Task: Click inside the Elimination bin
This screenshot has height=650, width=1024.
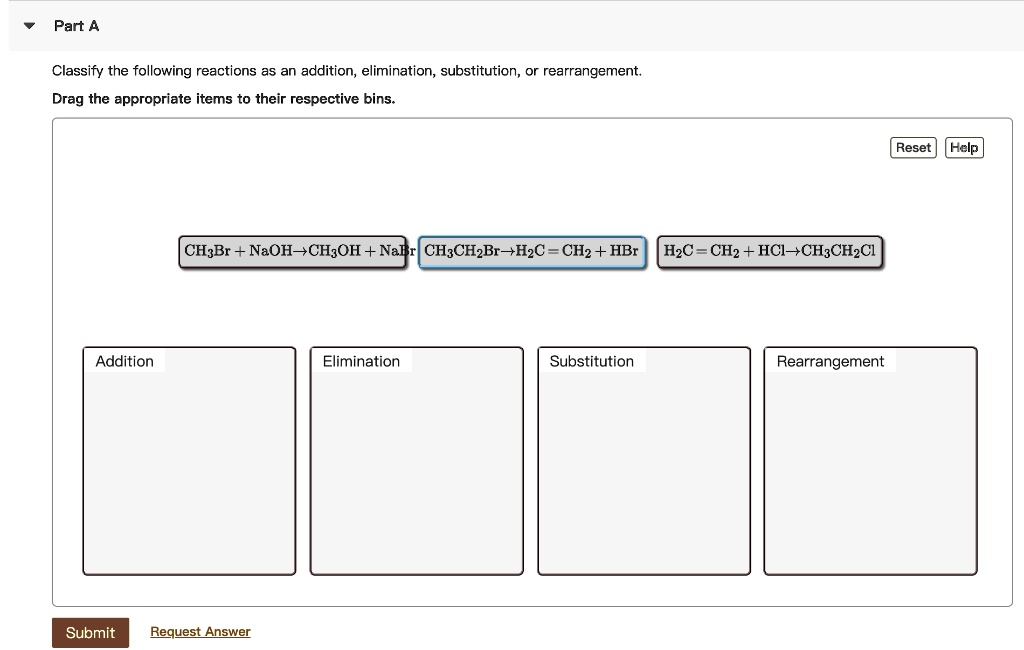Action: pos(416,470)
